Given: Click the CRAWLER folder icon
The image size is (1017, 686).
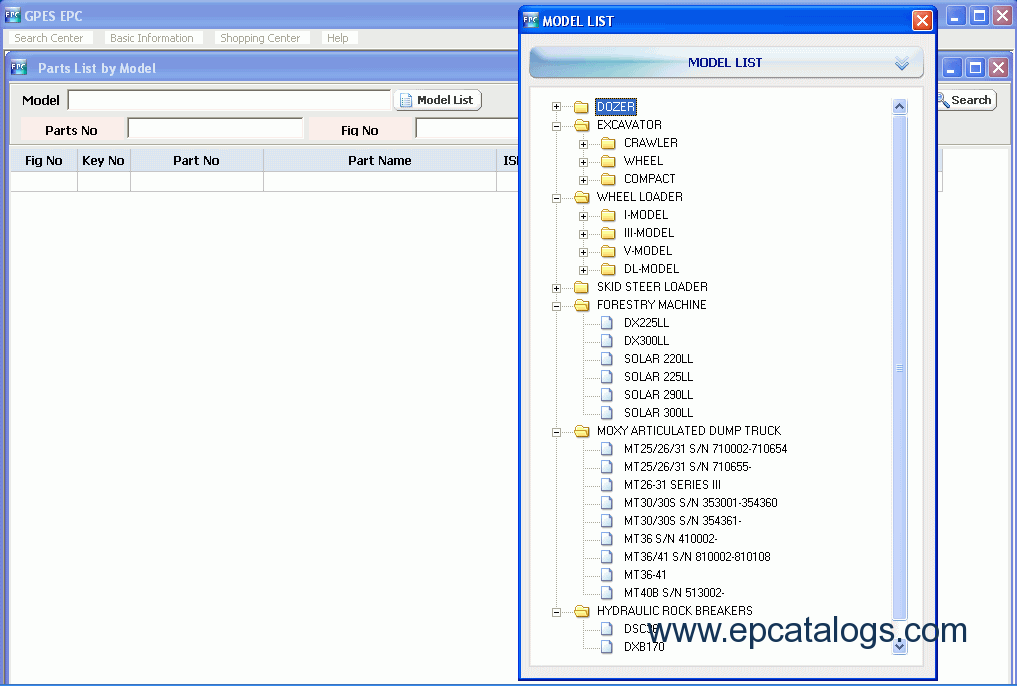Looking at the screenshot, I should [x=608, y=143].
